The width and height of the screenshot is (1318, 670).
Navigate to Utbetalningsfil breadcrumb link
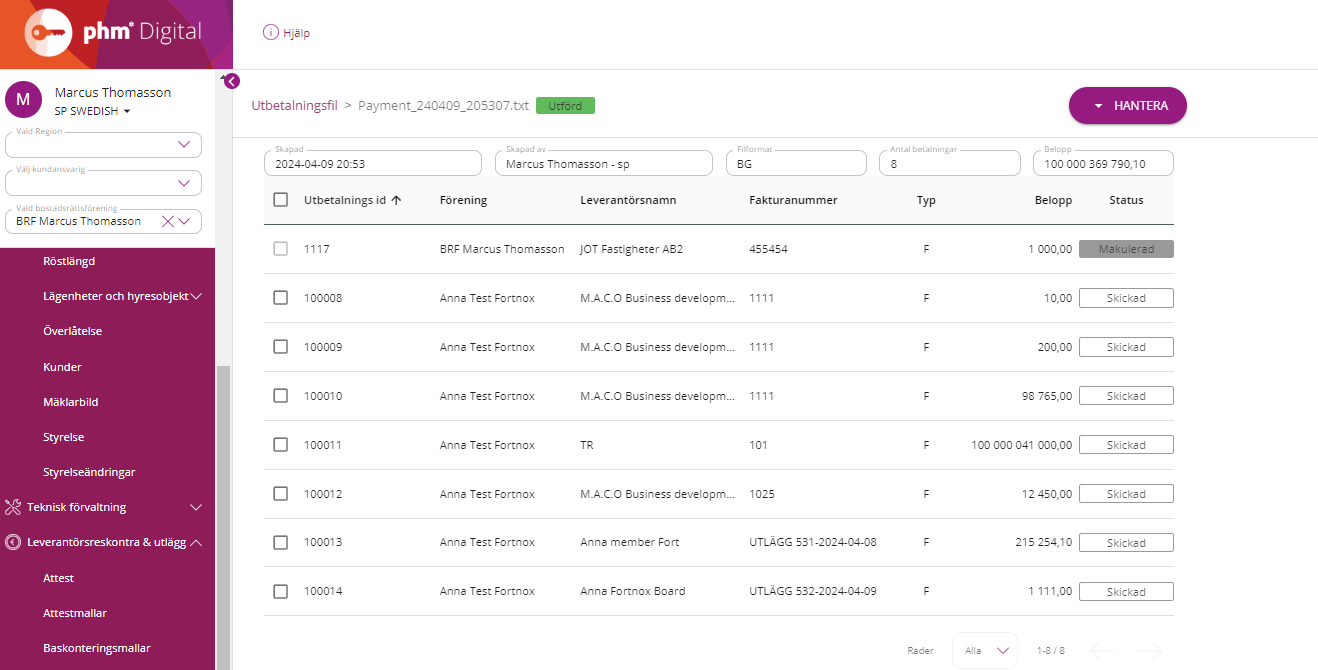point(295,105)
